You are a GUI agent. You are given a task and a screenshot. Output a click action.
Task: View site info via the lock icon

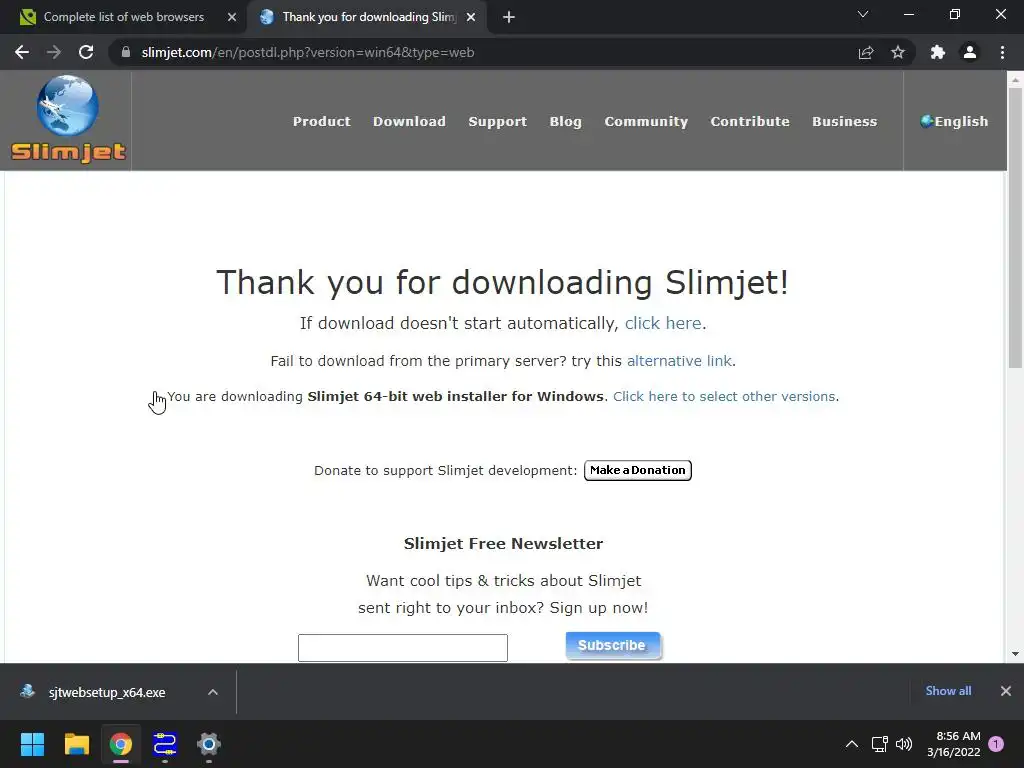[126, 52]
